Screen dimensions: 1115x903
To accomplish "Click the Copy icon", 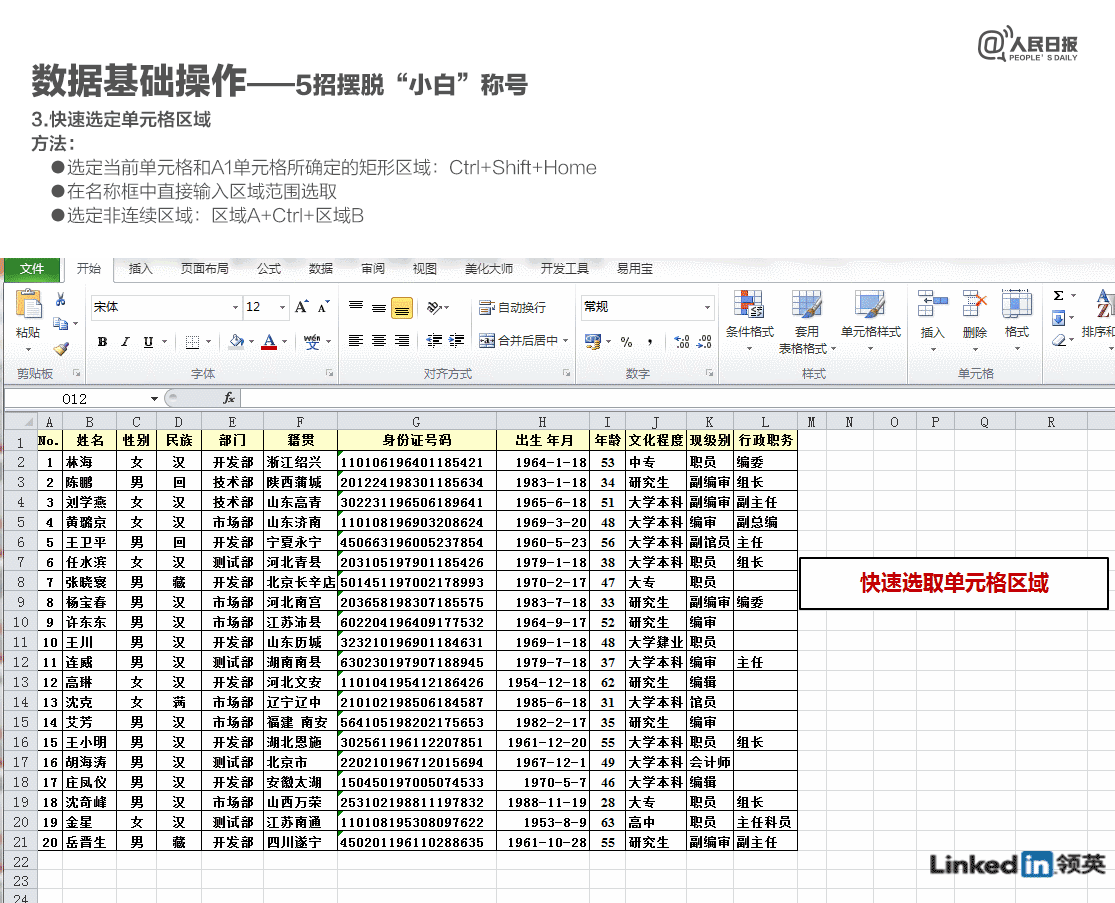I will [61, 324].
